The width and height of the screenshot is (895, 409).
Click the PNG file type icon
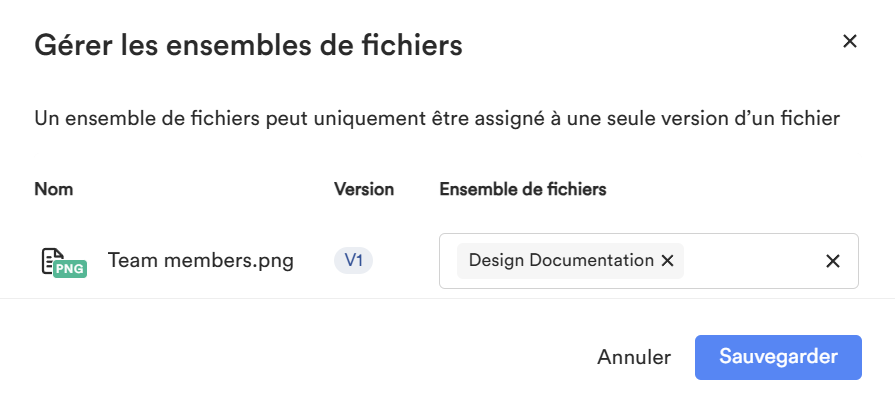(64, 262)
